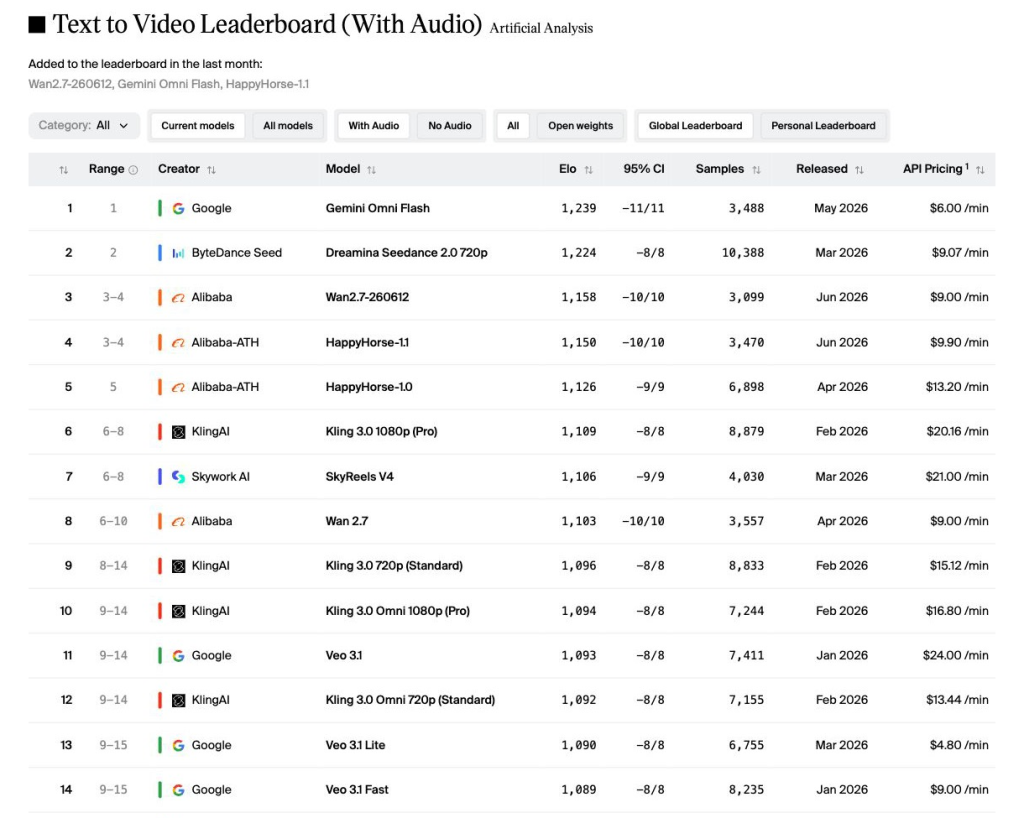1024x818 pixels.
Task: Click the Elo value 1,089
Action: coord(579,790)
